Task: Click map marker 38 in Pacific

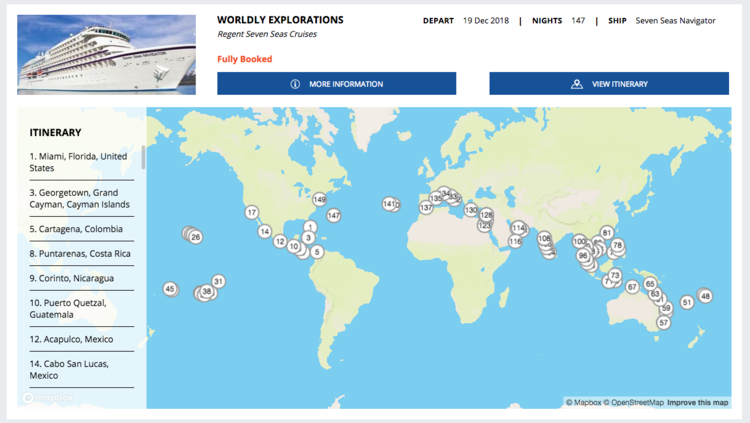Action: [207, 291]
